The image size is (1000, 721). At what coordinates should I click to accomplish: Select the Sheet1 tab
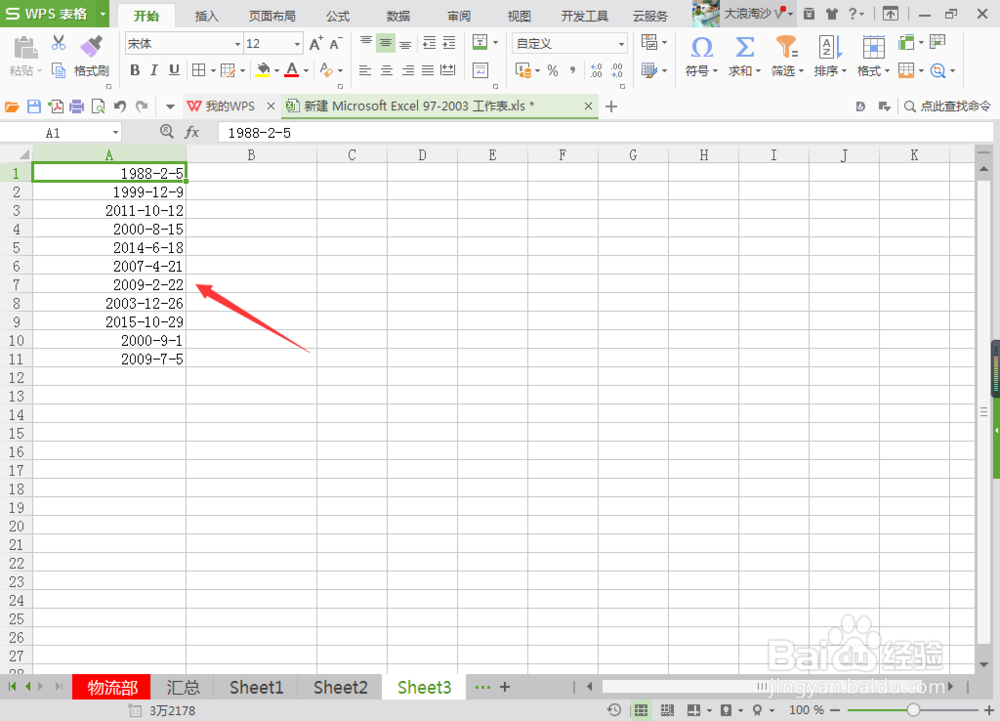[256, 687]
